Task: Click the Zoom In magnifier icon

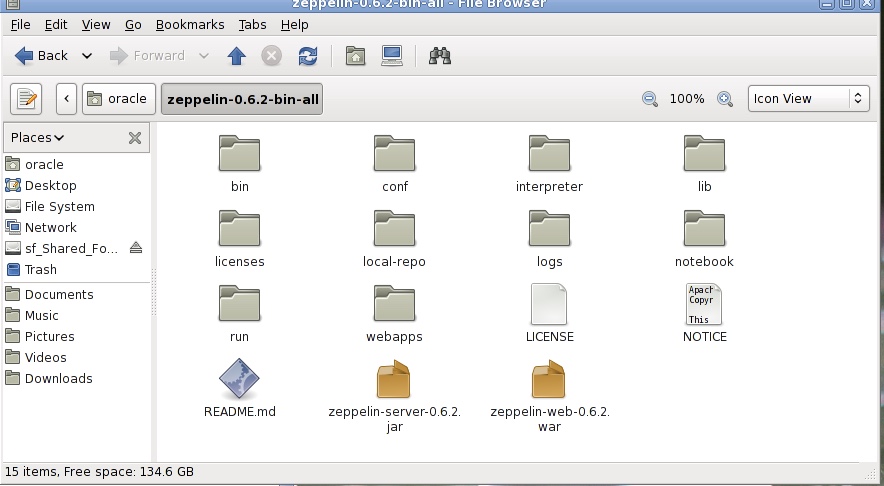Action: click(x=725, y=99)
